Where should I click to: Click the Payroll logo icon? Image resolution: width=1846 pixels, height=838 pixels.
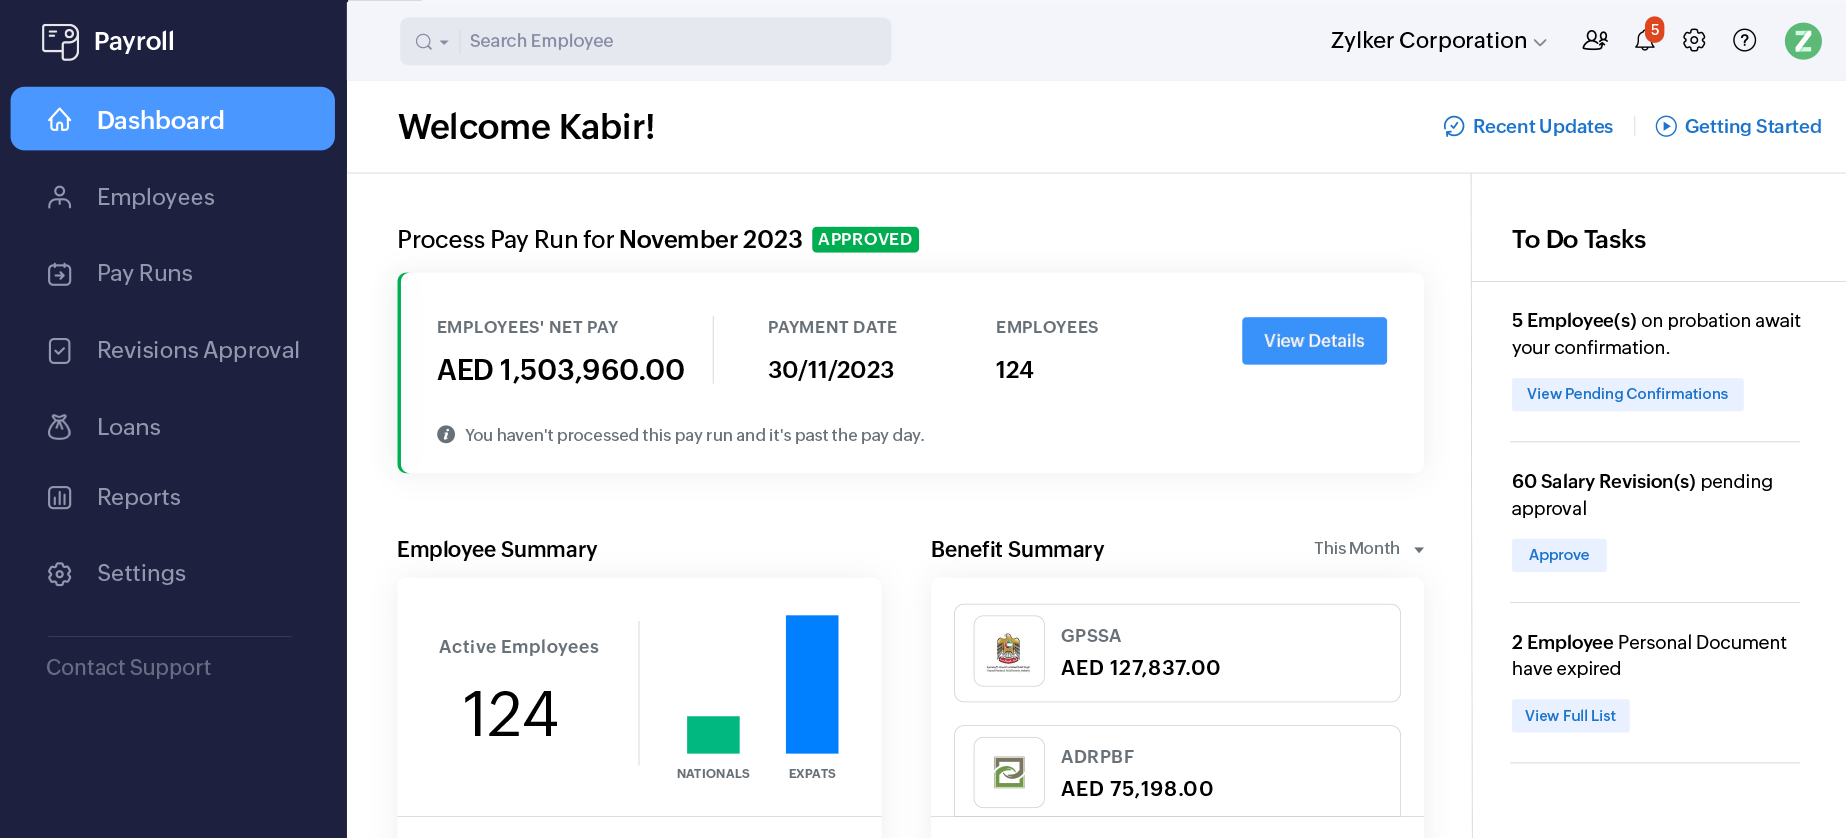[x=60, y=41]
